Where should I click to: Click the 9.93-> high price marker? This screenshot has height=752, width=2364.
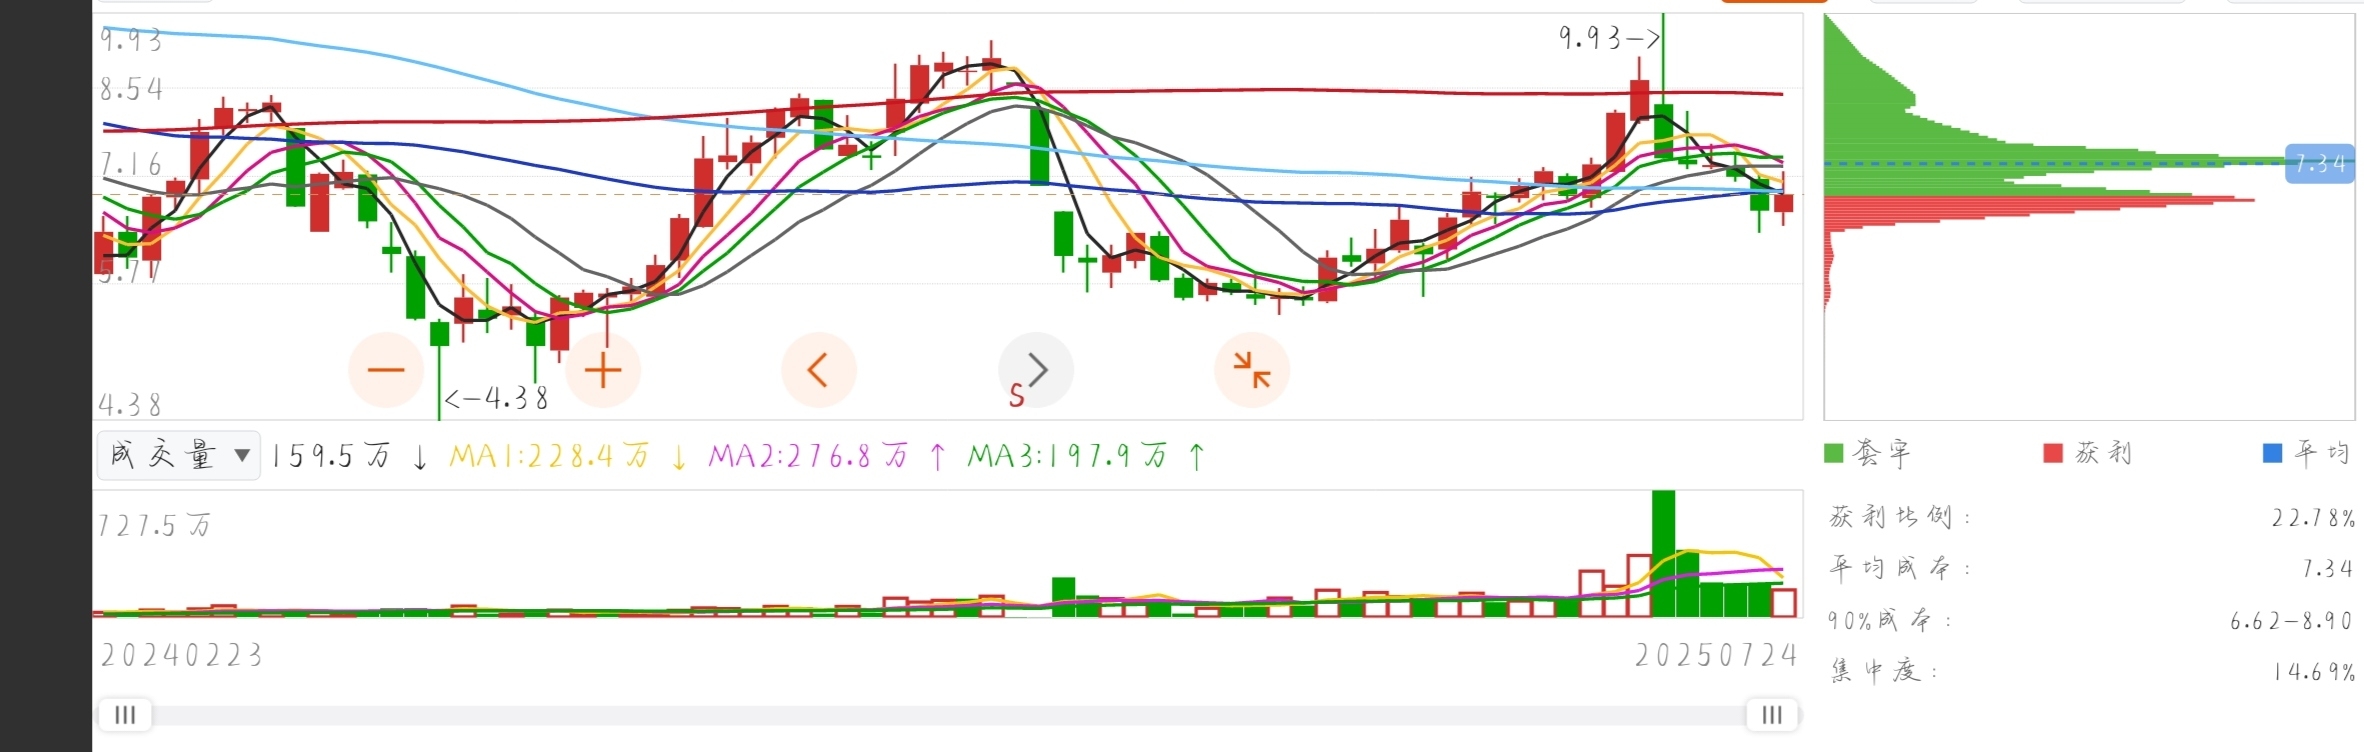point(1609,38)
